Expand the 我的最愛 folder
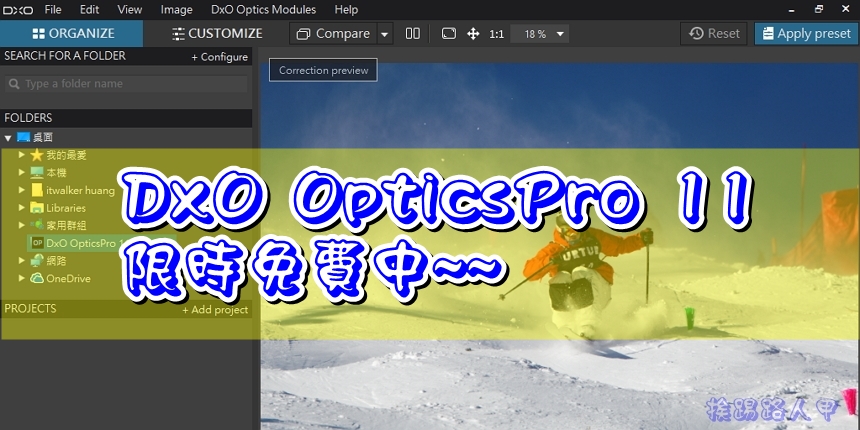Viewport: 860px width, 430px height. (21, 155)
